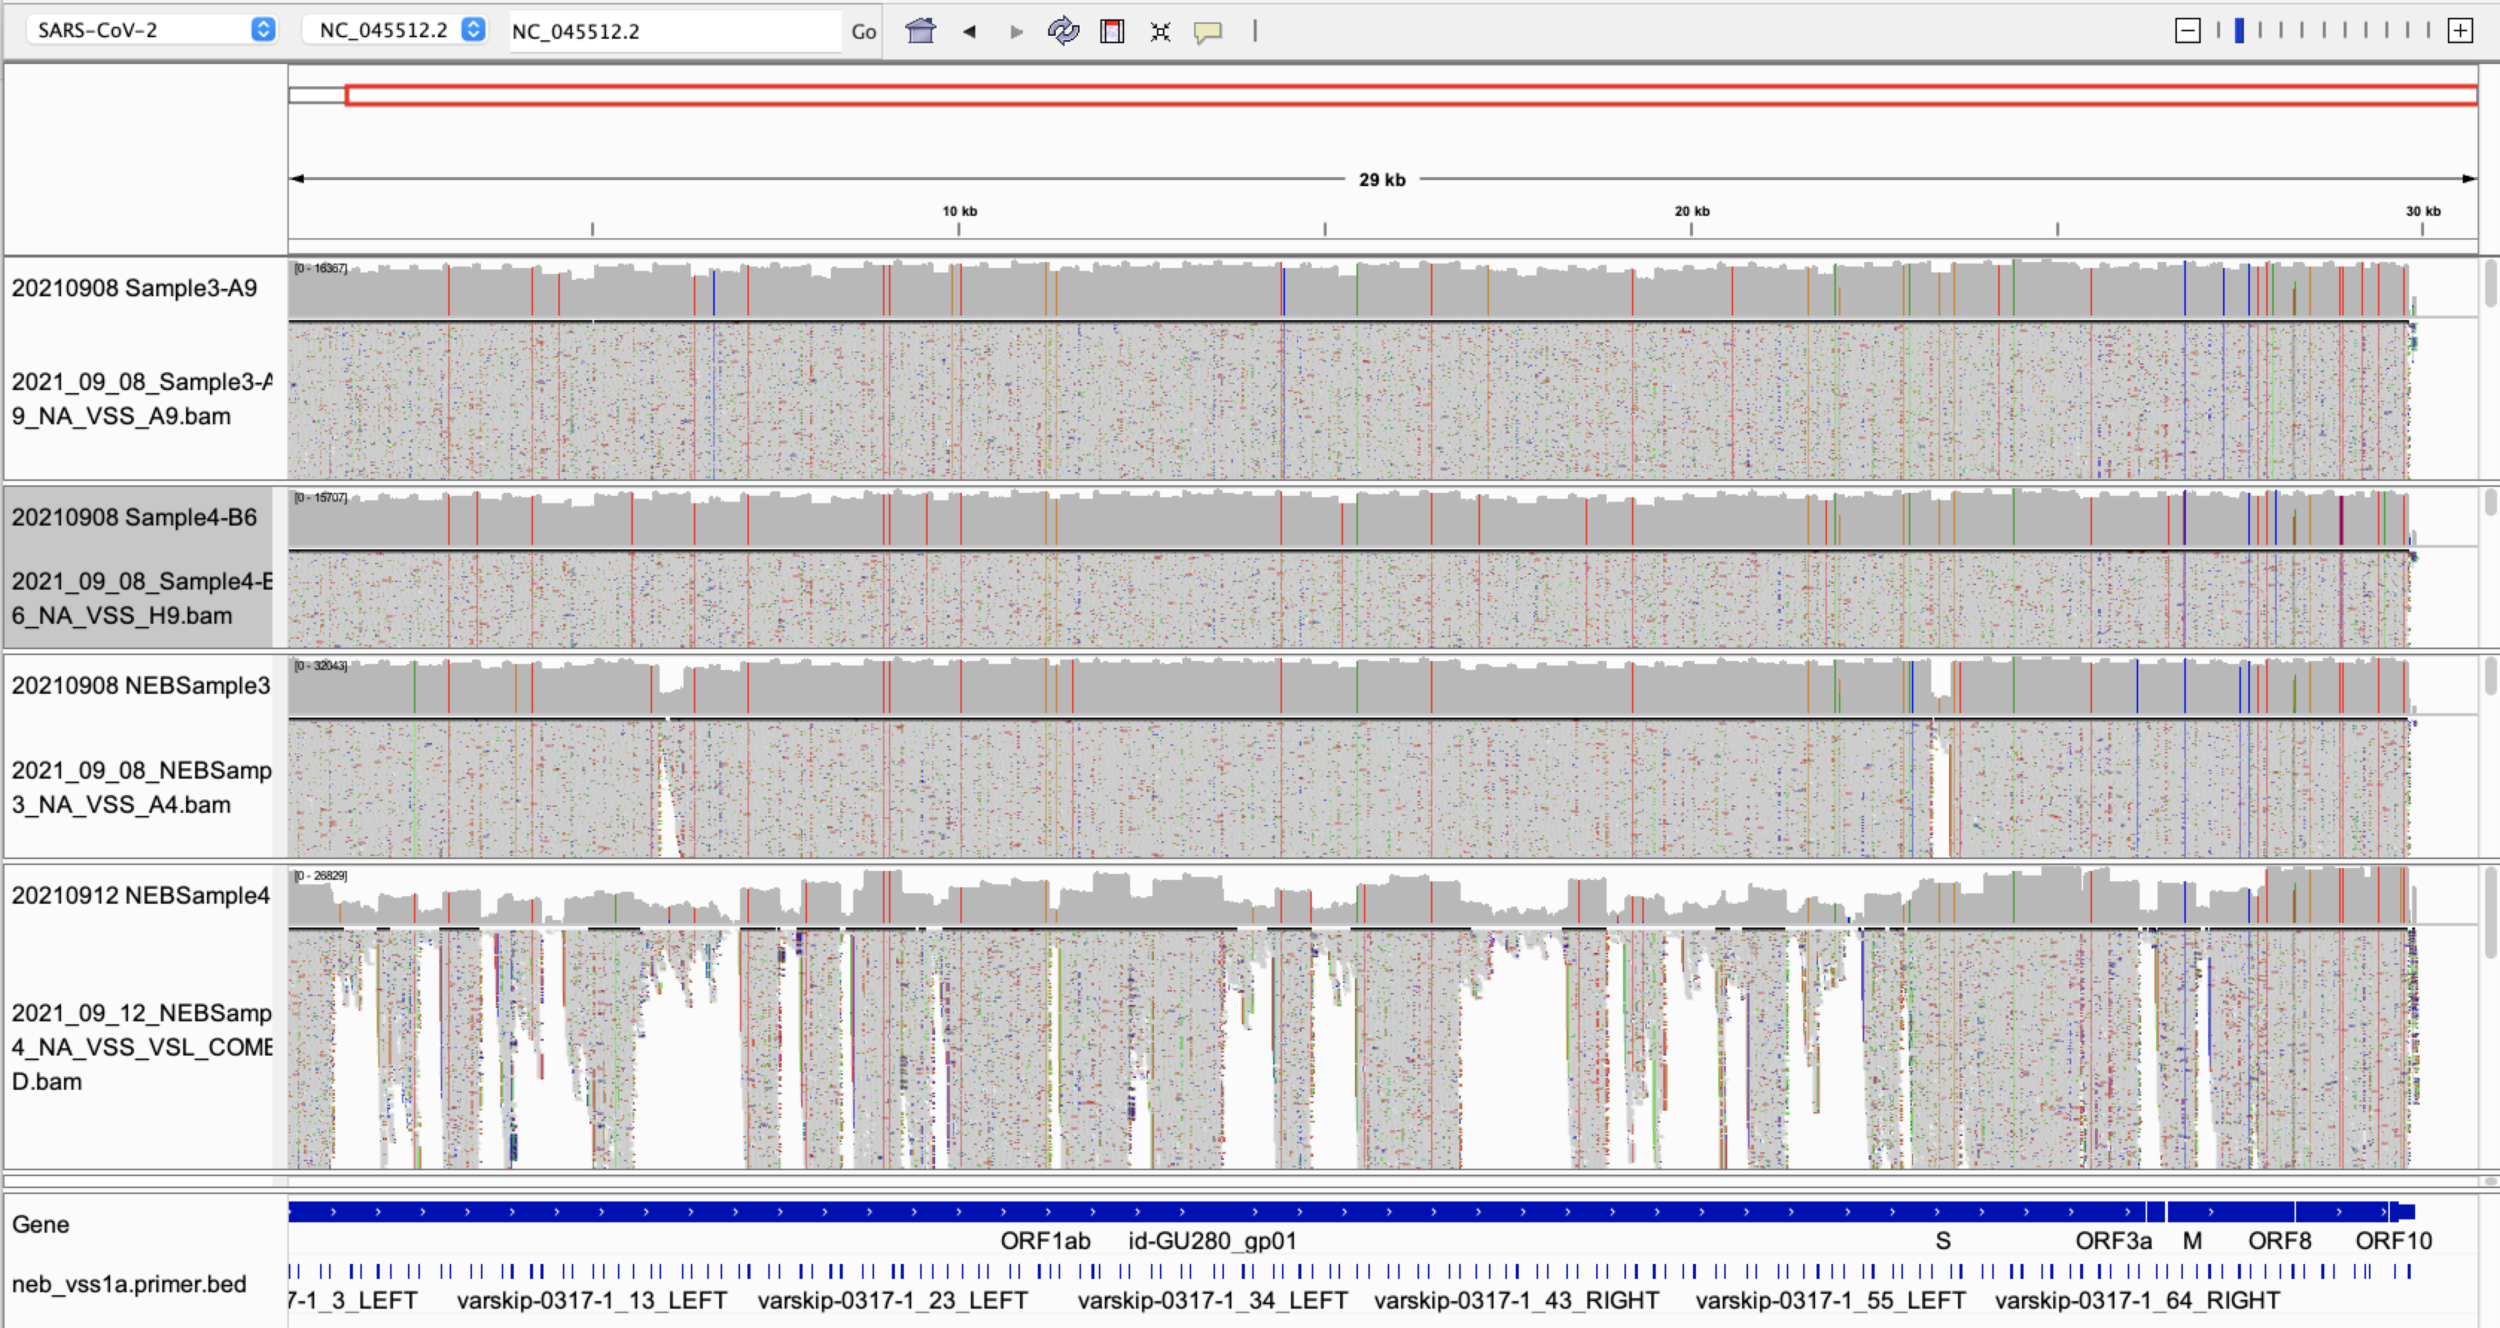Toggle popup text behavior icon

[x=1207, y=31]
